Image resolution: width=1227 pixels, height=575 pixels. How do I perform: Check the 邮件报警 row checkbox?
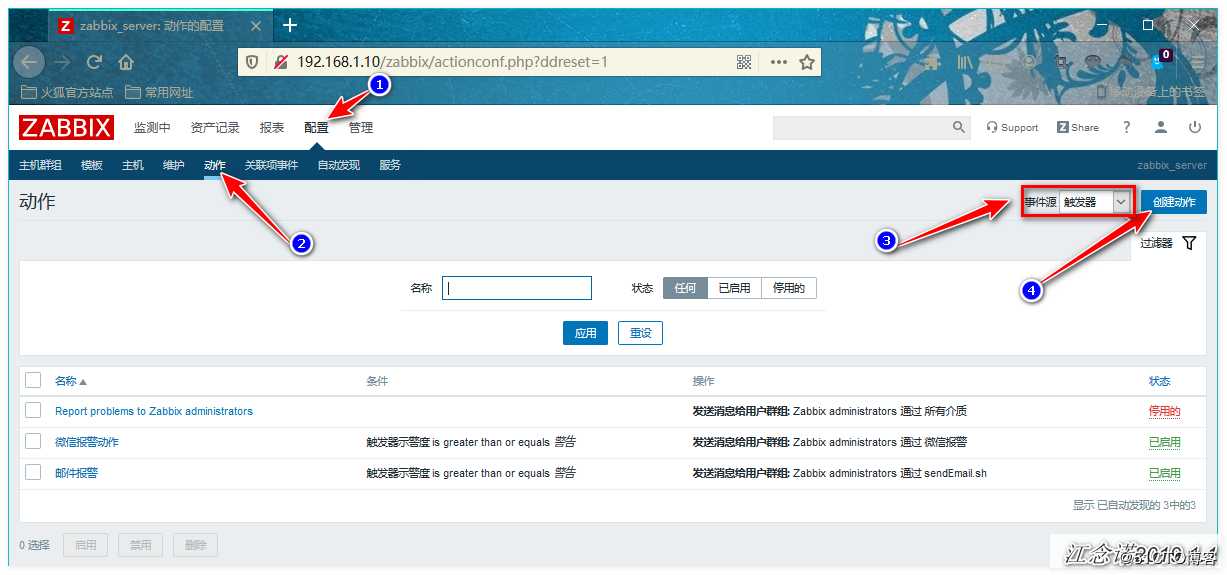pos(33,473)
